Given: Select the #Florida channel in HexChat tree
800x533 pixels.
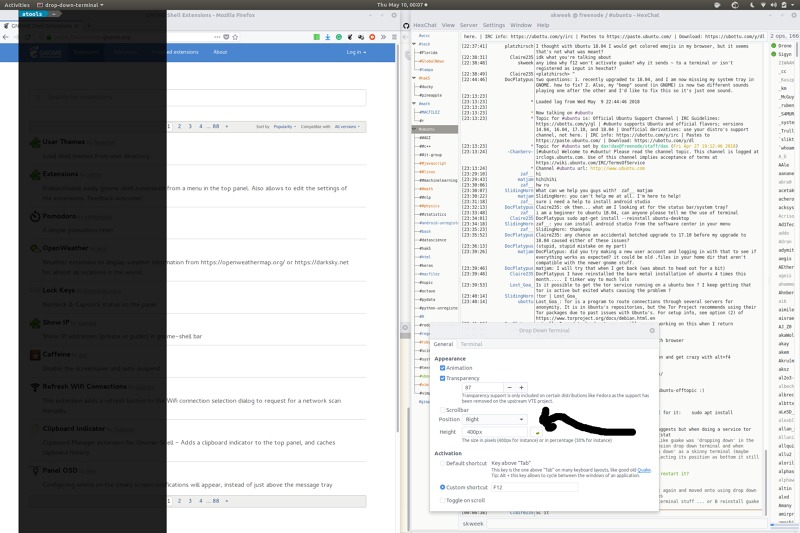Looking at the screenshot, I should click(x=428, y=53).
